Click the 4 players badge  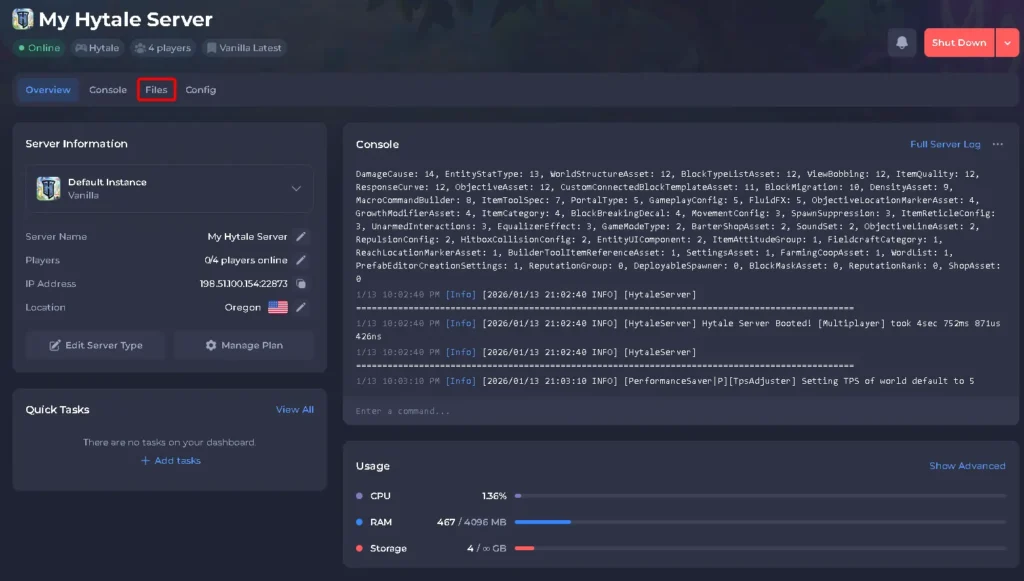163,48
